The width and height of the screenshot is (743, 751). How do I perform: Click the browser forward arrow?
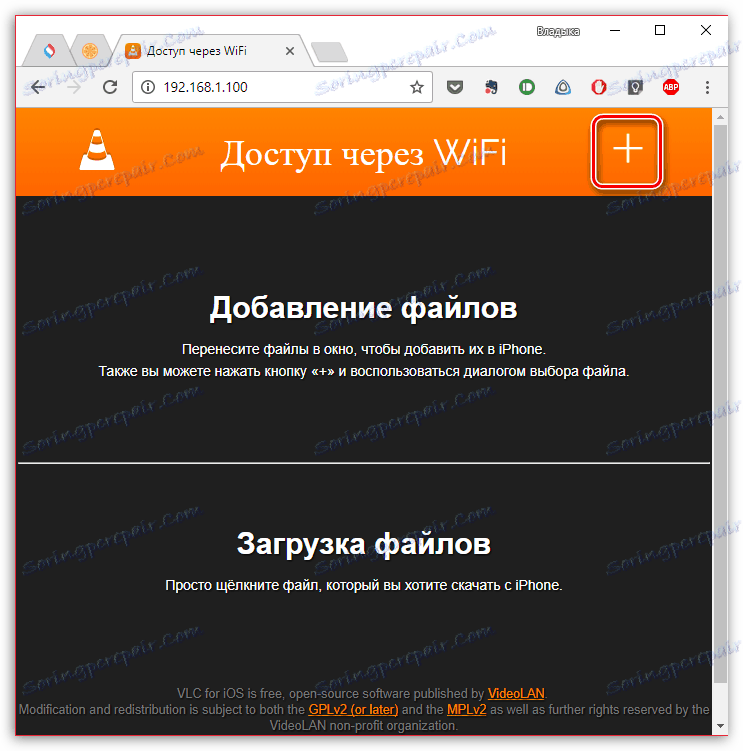click(74, 87)
